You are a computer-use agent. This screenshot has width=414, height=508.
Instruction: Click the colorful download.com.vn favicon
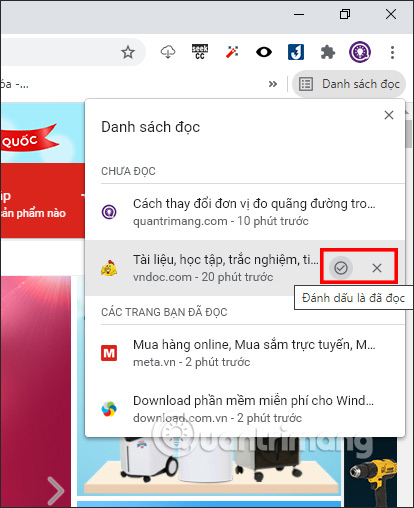click(109, 409)
